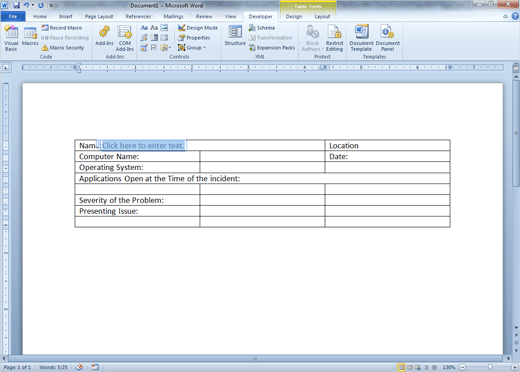Open Document Panel settings
The width and height of the screenshot is (520, 372).
coord(387,38)
